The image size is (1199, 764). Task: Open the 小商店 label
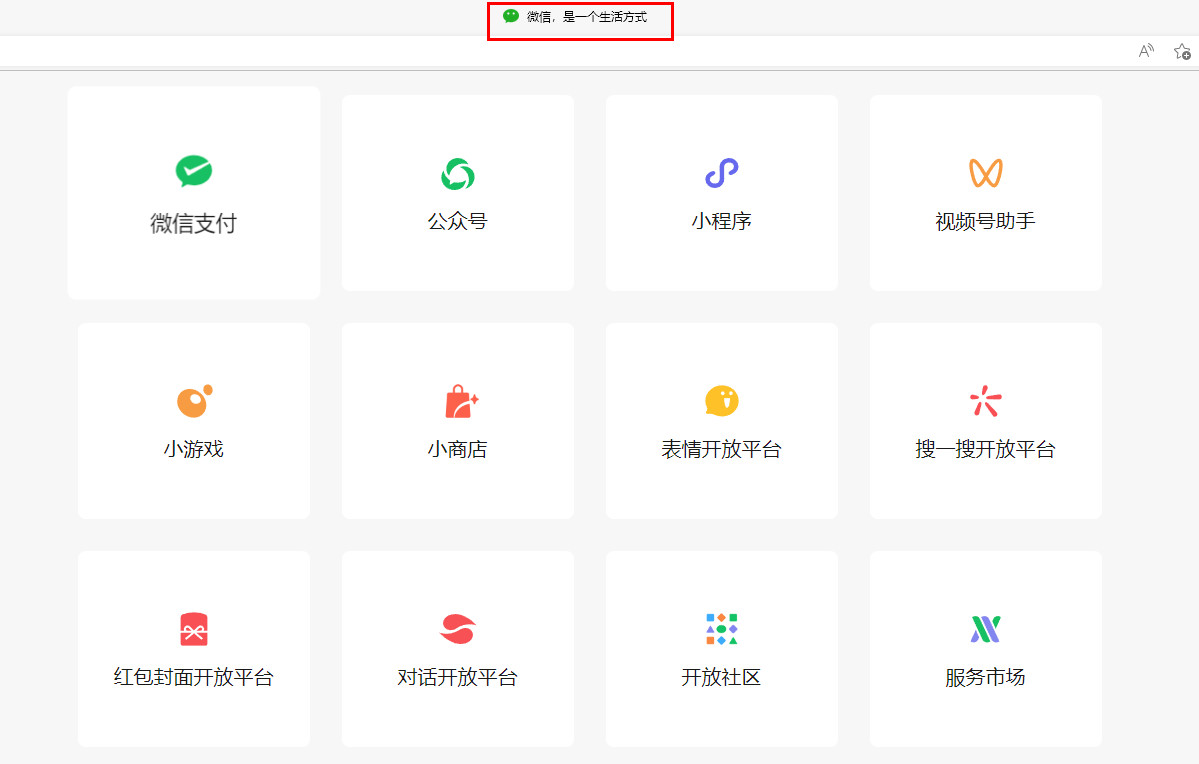pos(457,449)
